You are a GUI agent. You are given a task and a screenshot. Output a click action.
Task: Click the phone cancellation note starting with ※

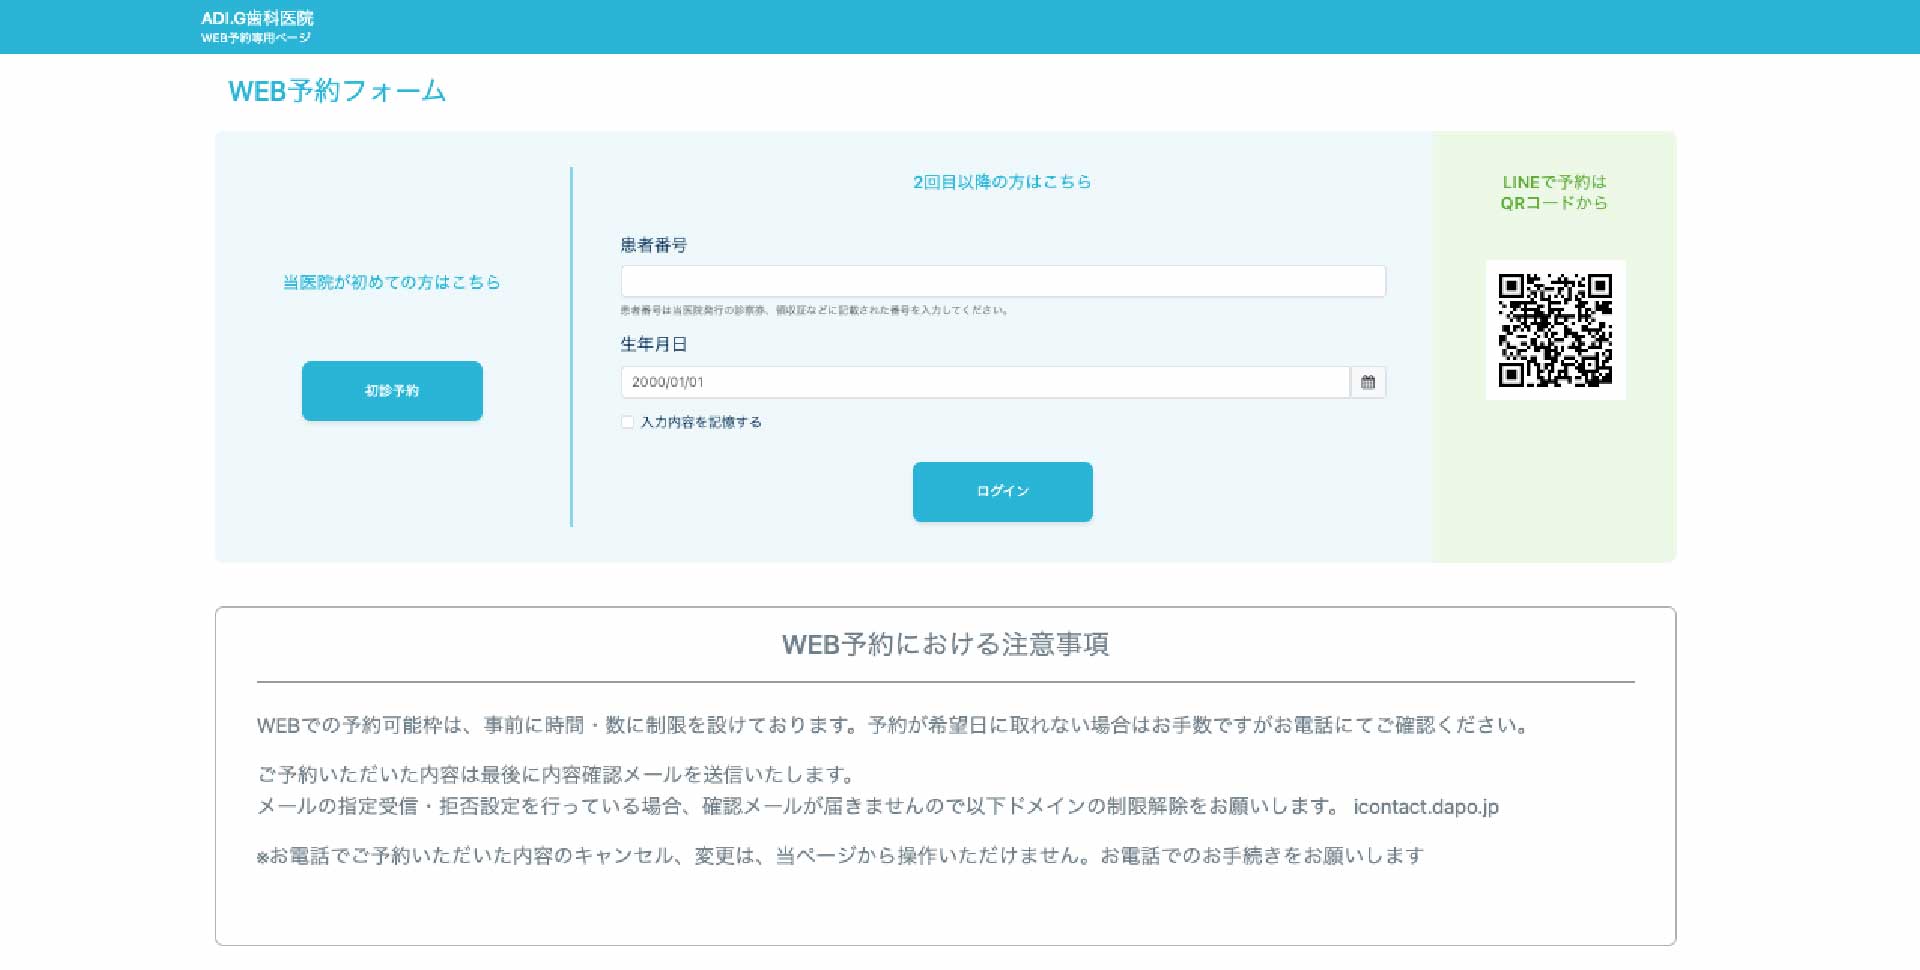[840, 856]
